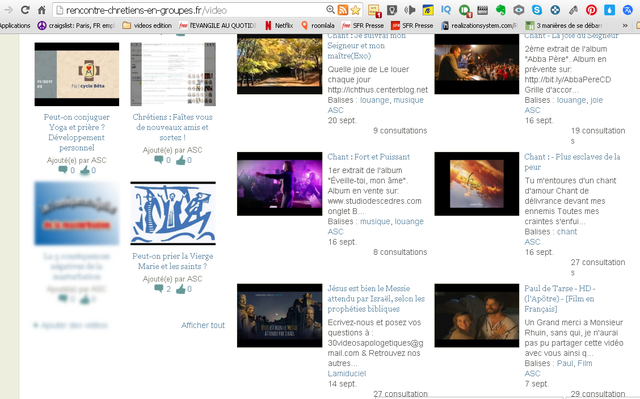The width and height of the screenshot is (640, 399).
Task: Bookmark this page with the star icon
Action: tap(356, 10)
